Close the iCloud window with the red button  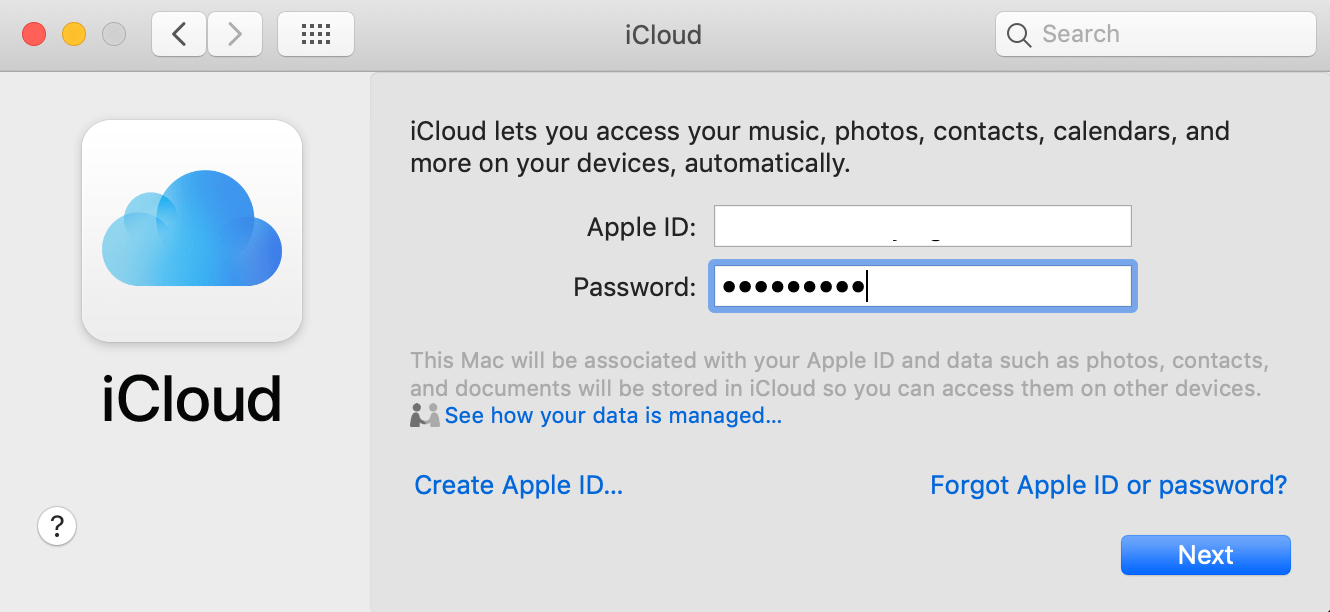click(34, 35)
